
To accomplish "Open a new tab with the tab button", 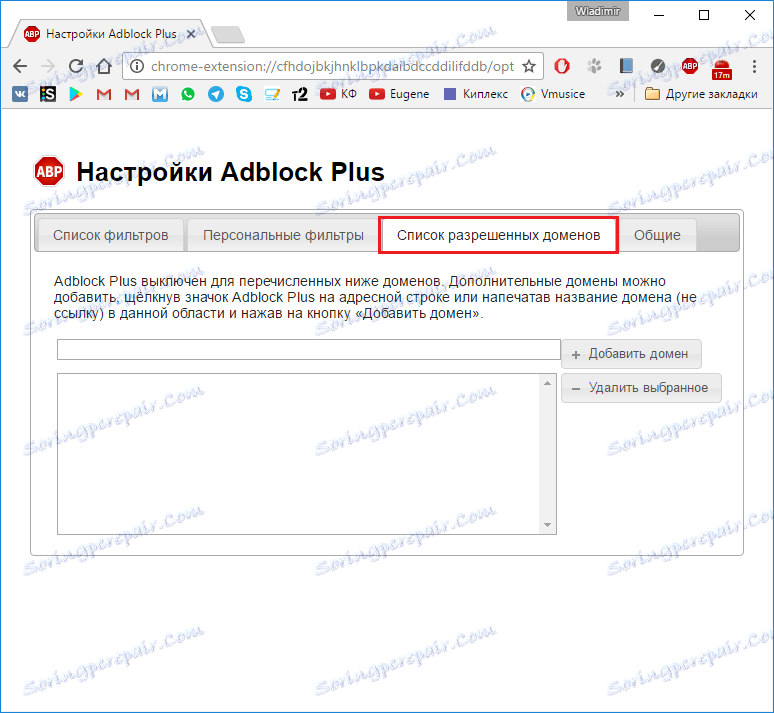I will click(228, 35).
